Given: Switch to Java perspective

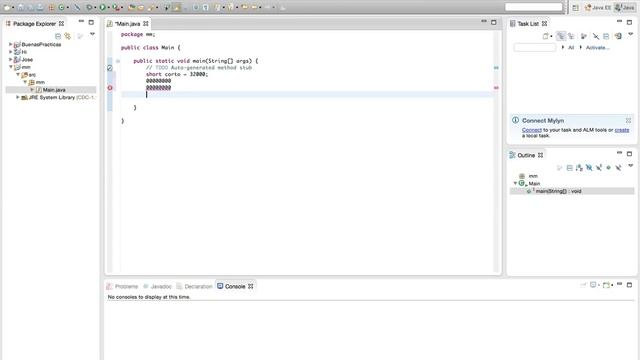Looking at the screenshot, I should point(625,7).
